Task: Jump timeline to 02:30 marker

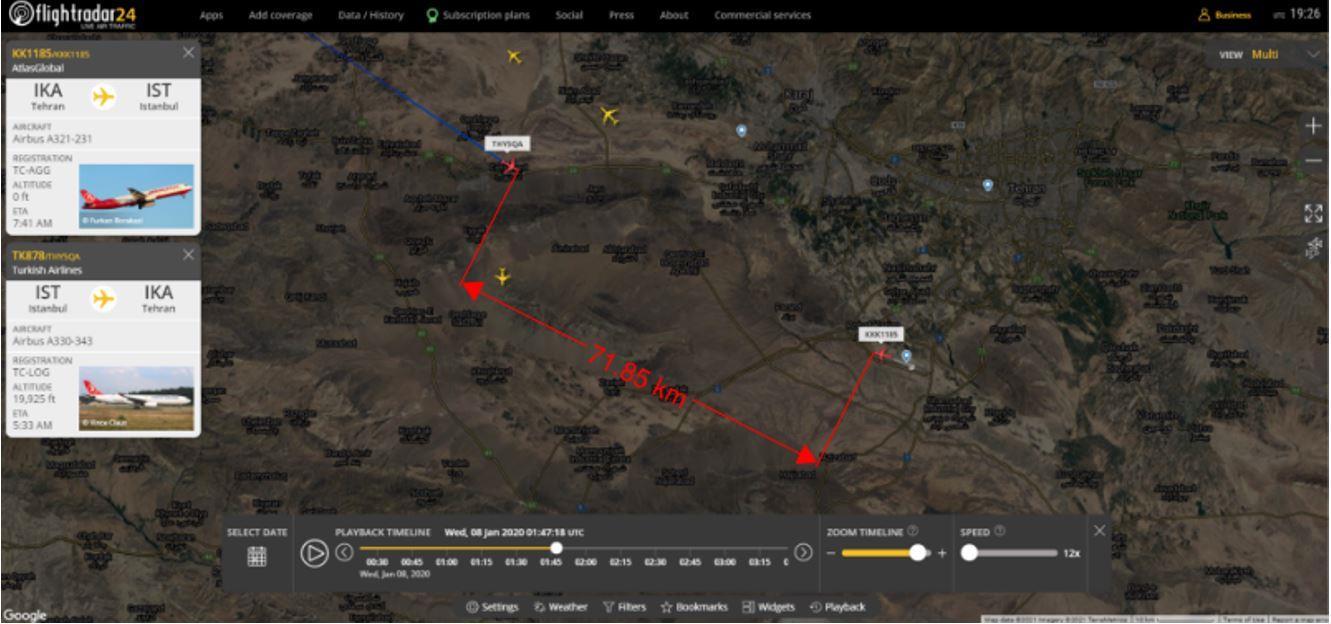Action: [656, 562]
